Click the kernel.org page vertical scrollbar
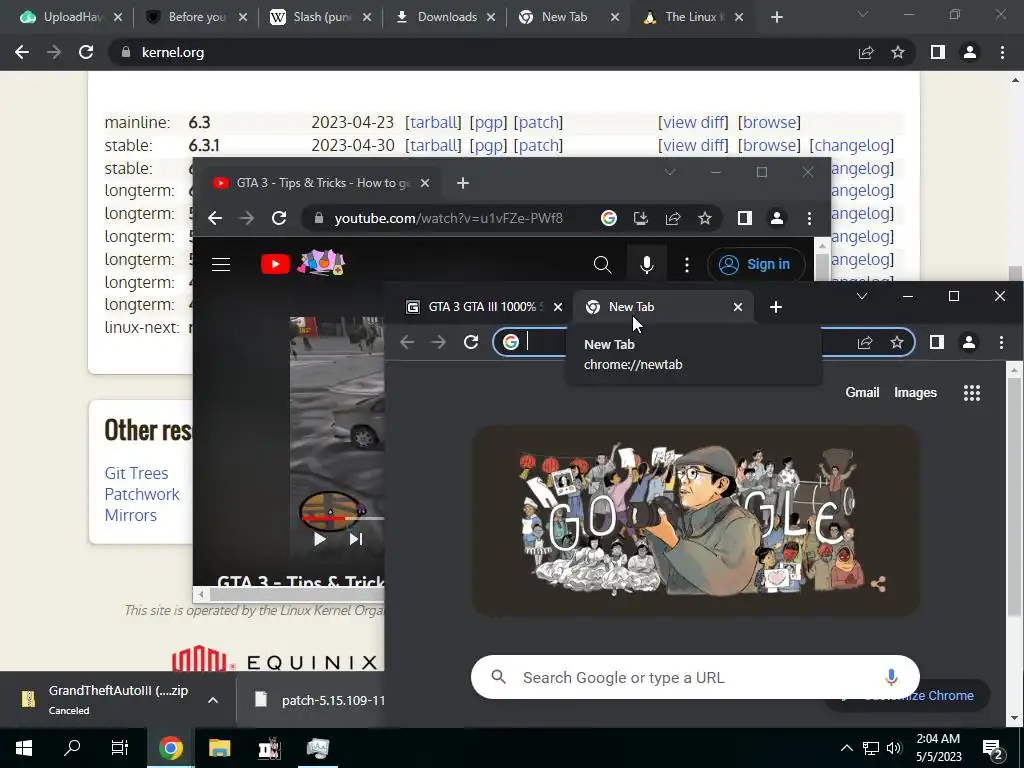 tap(1015, 274)
